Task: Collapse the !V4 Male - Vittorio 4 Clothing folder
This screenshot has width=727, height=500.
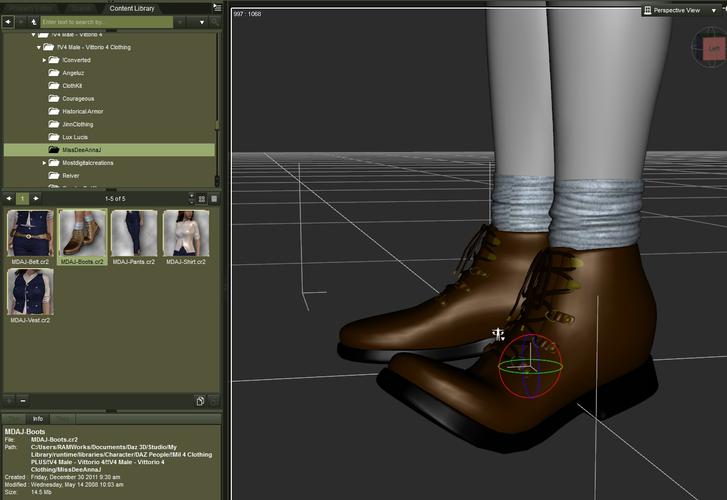Action: pos(38,47)
